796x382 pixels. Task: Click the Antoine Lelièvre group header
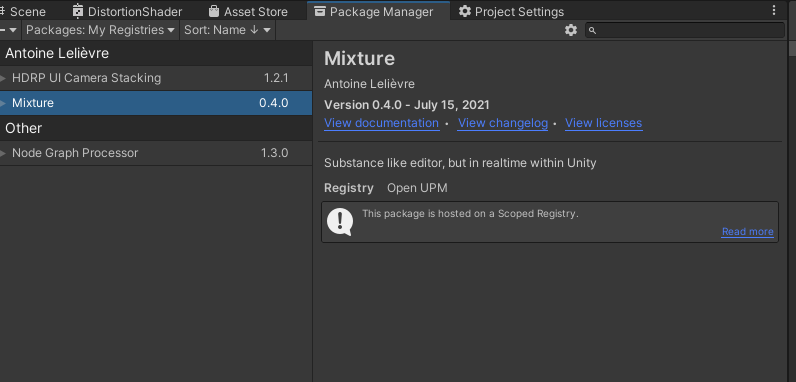click(x=156, y=53)
